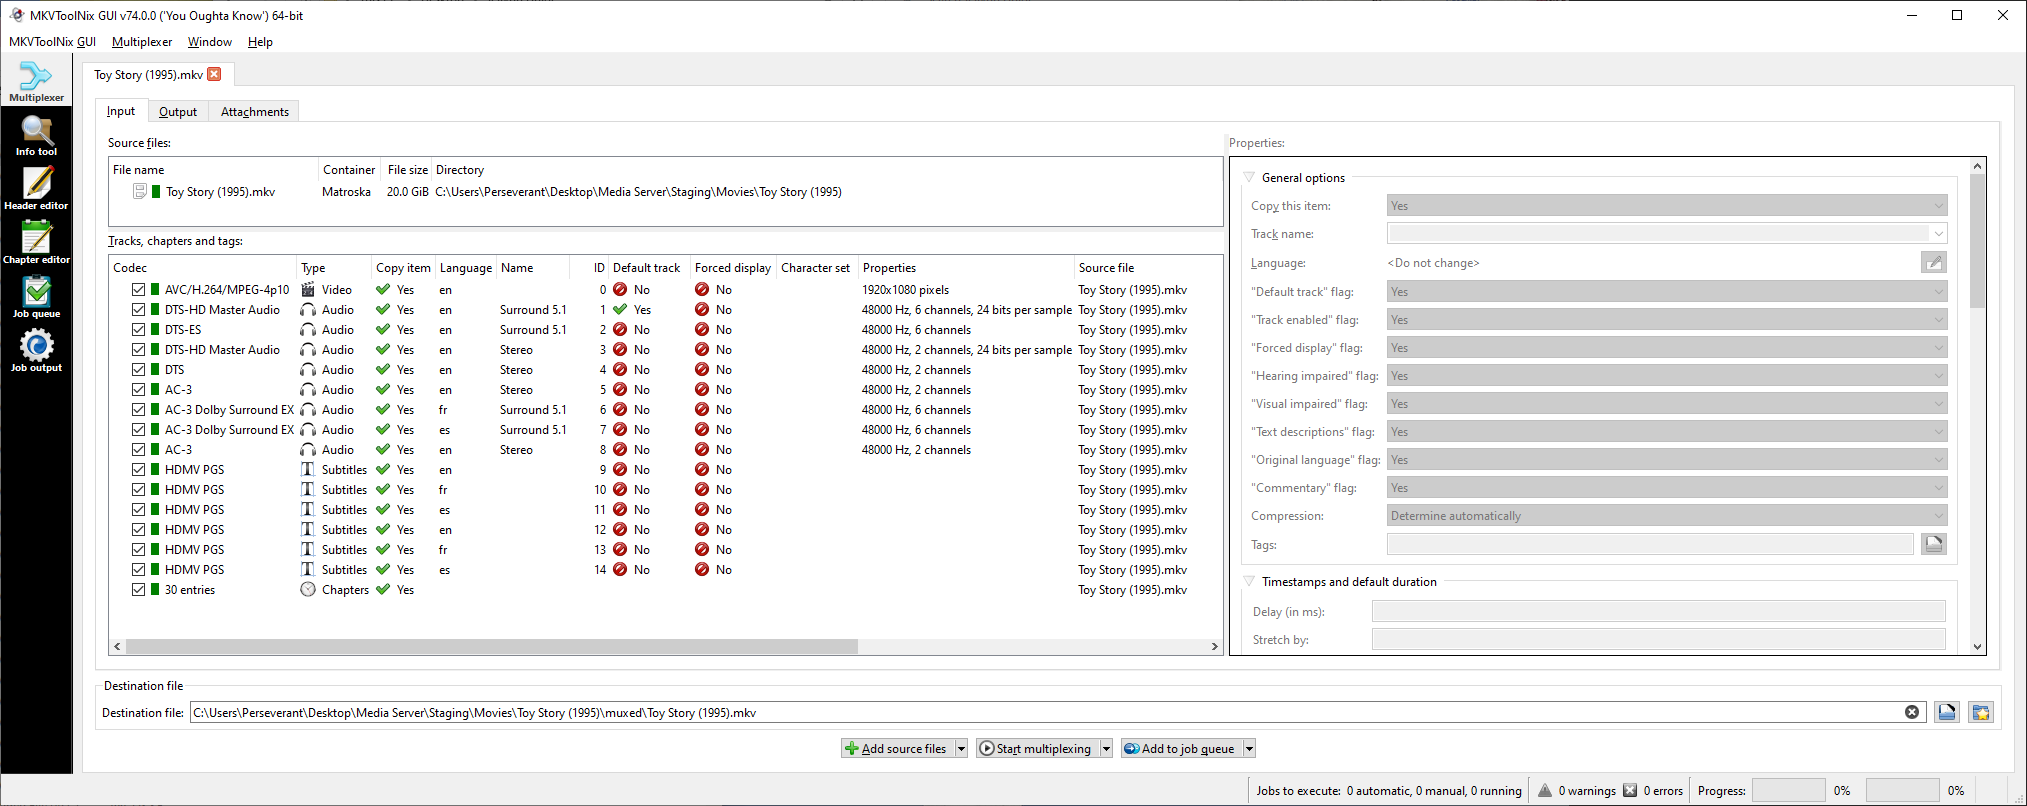2027x806 pixels.
Task: Open the Chapter editor
Action: pos(36,243)
